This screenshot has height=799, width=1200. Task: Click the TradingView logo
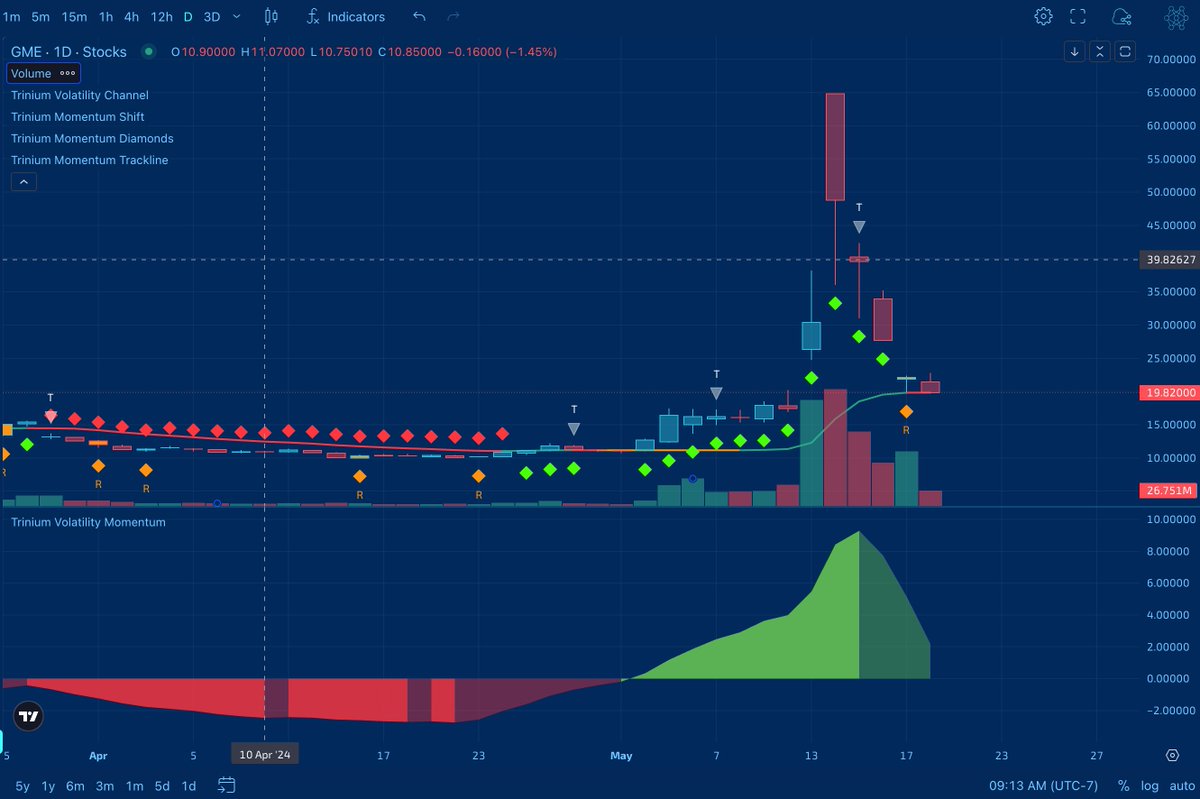pyautogui.click(x=30, y=716)
